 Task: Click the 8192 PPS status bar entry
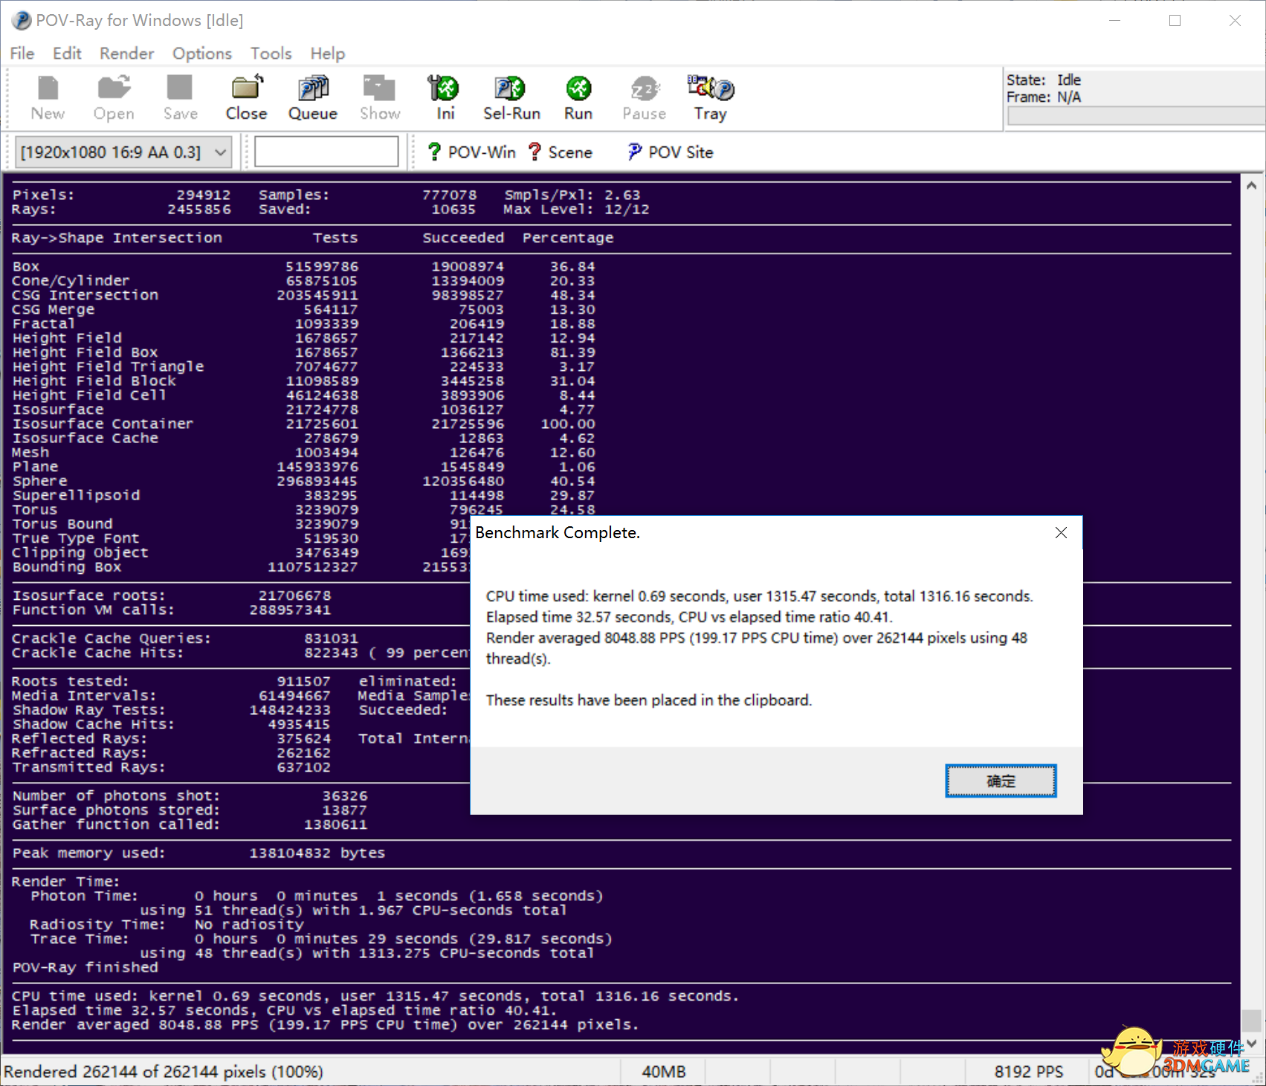coord(1028,1071)
